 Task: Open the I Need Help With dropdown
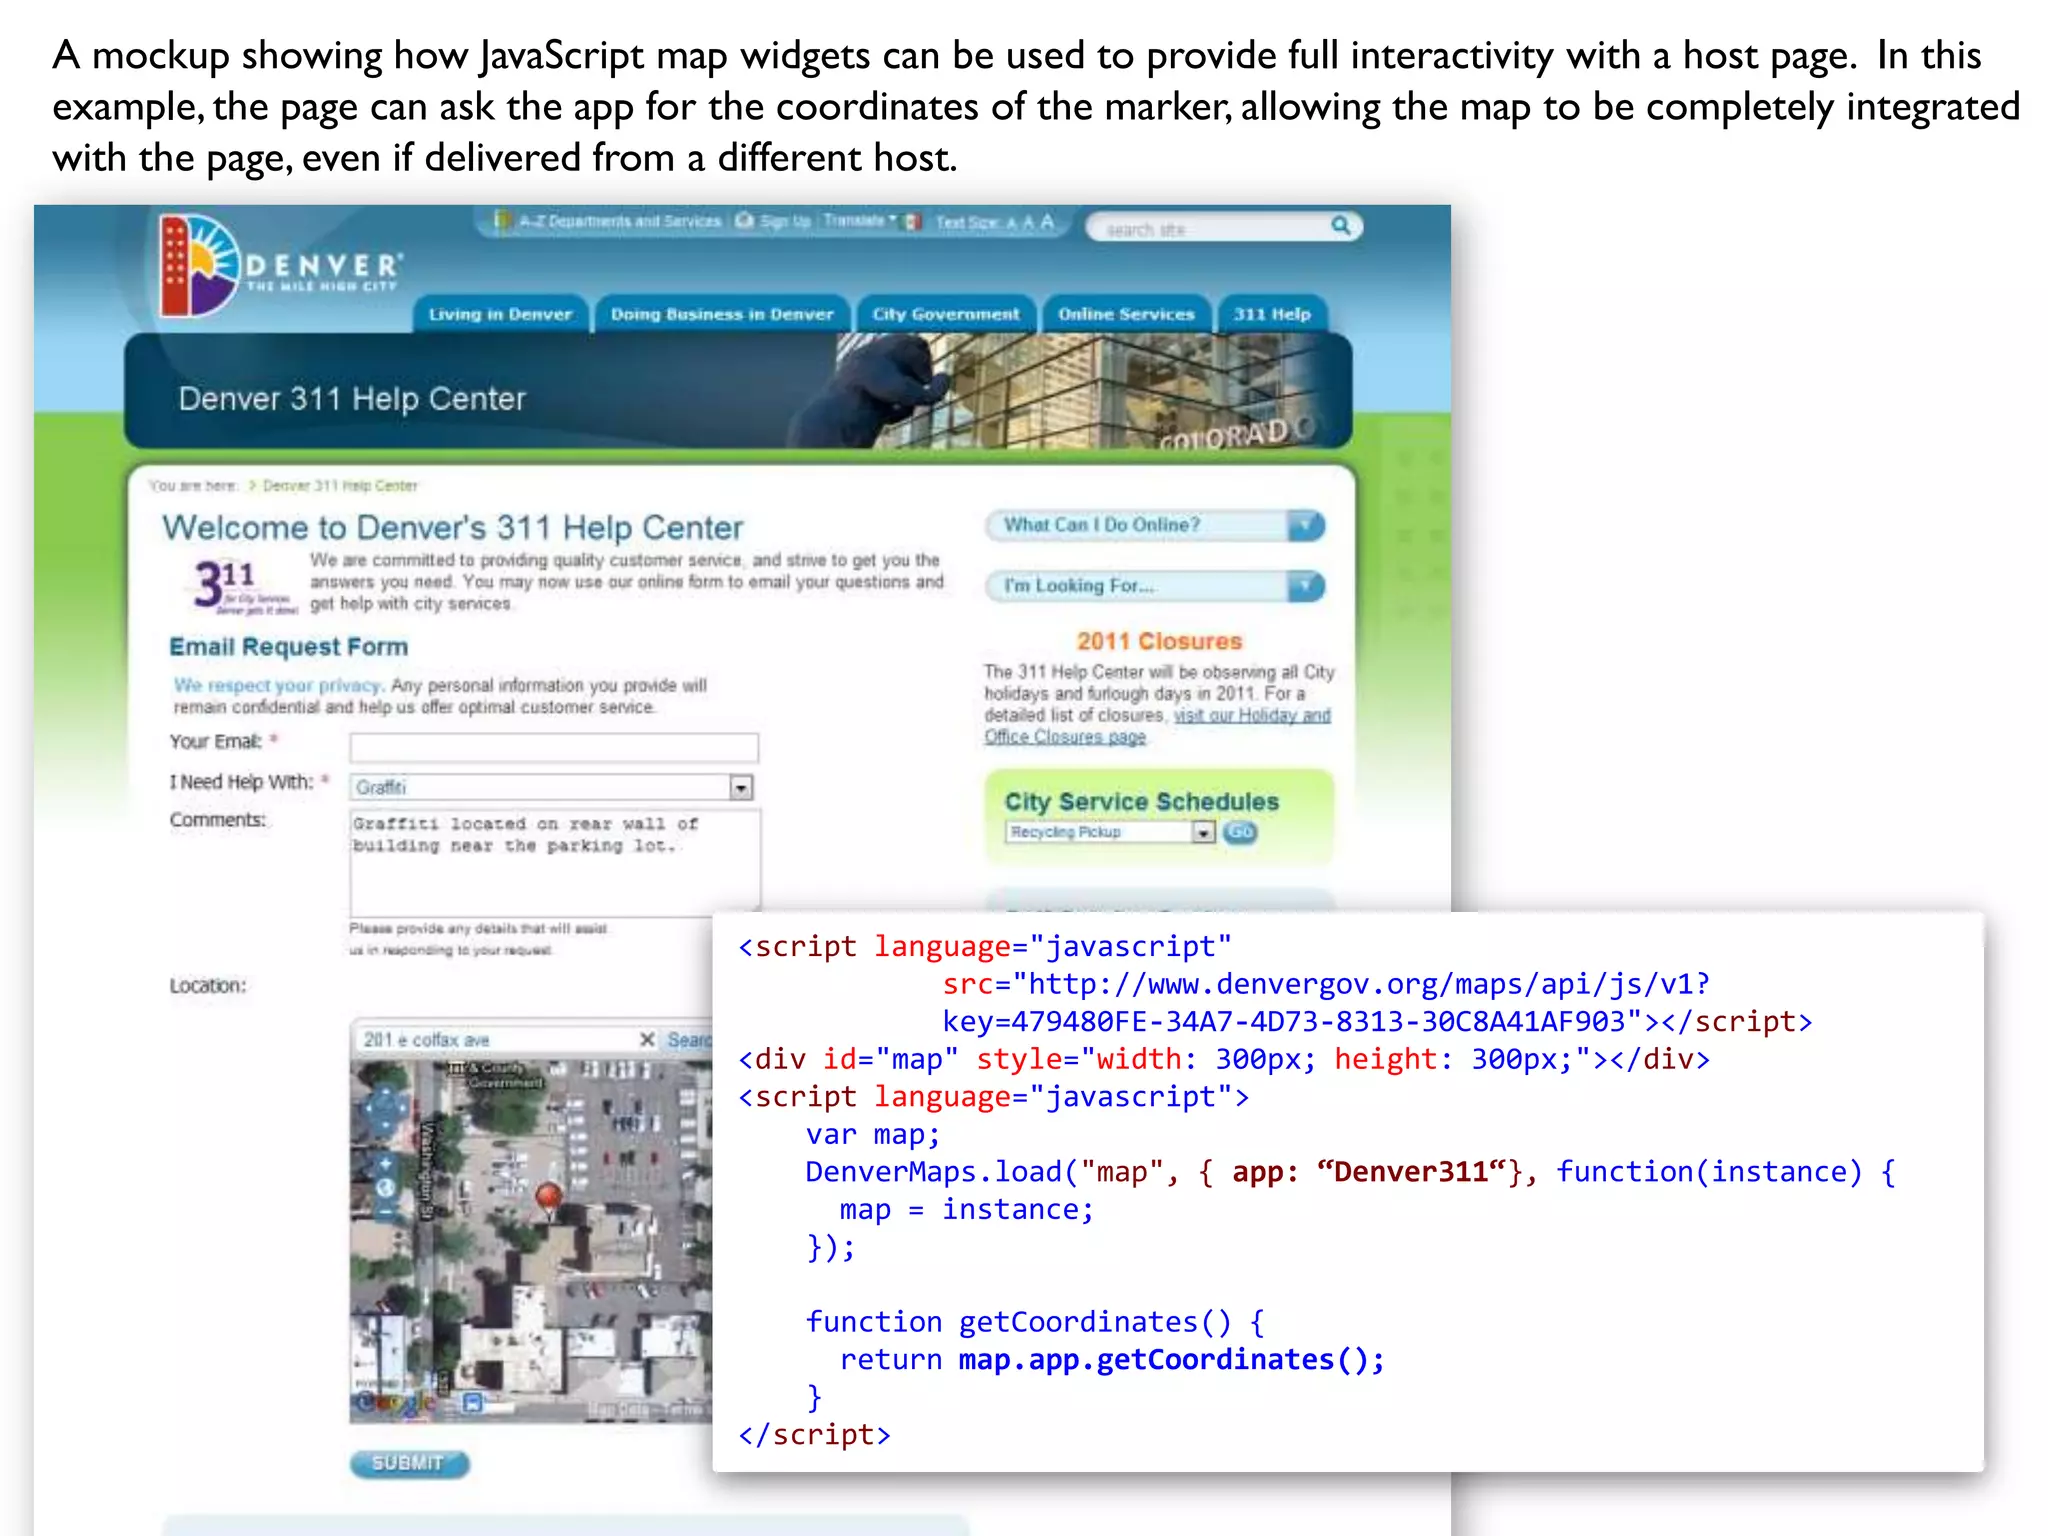click(740, 788)
